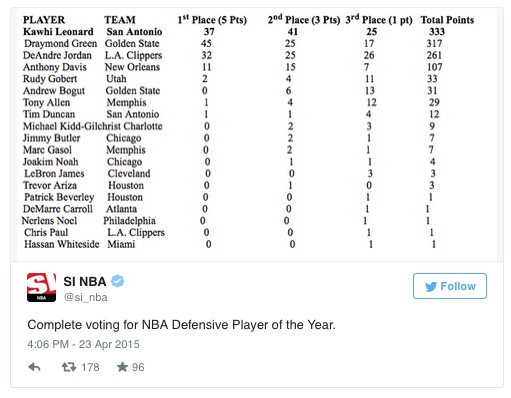The height and width of the screenshot is (398, 511).
Task: Click the tweet text about Defensive Player
Action: coord(181,325)
